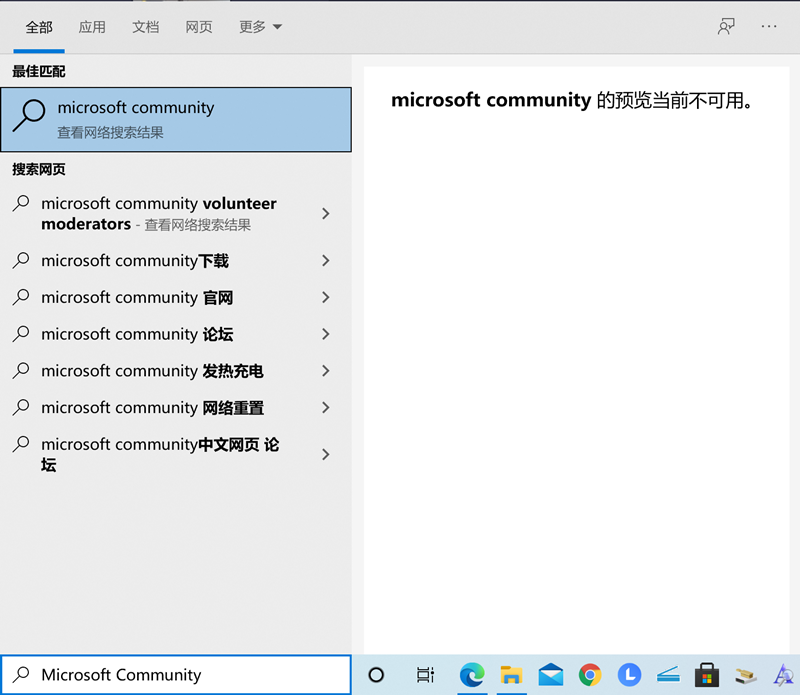Open Task View on the taskbar
This screenshot has width=800, height=695.
(426, 676)
